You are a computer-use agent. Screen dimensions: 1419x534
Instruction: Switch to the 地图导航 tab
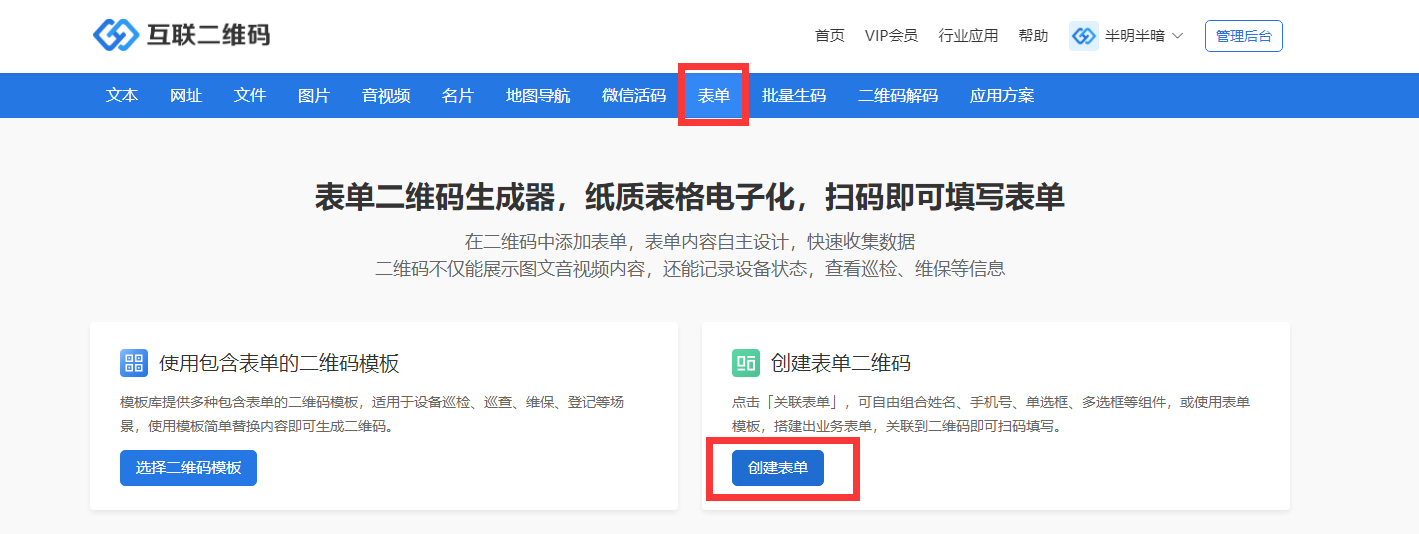click(x=538, y=96)
